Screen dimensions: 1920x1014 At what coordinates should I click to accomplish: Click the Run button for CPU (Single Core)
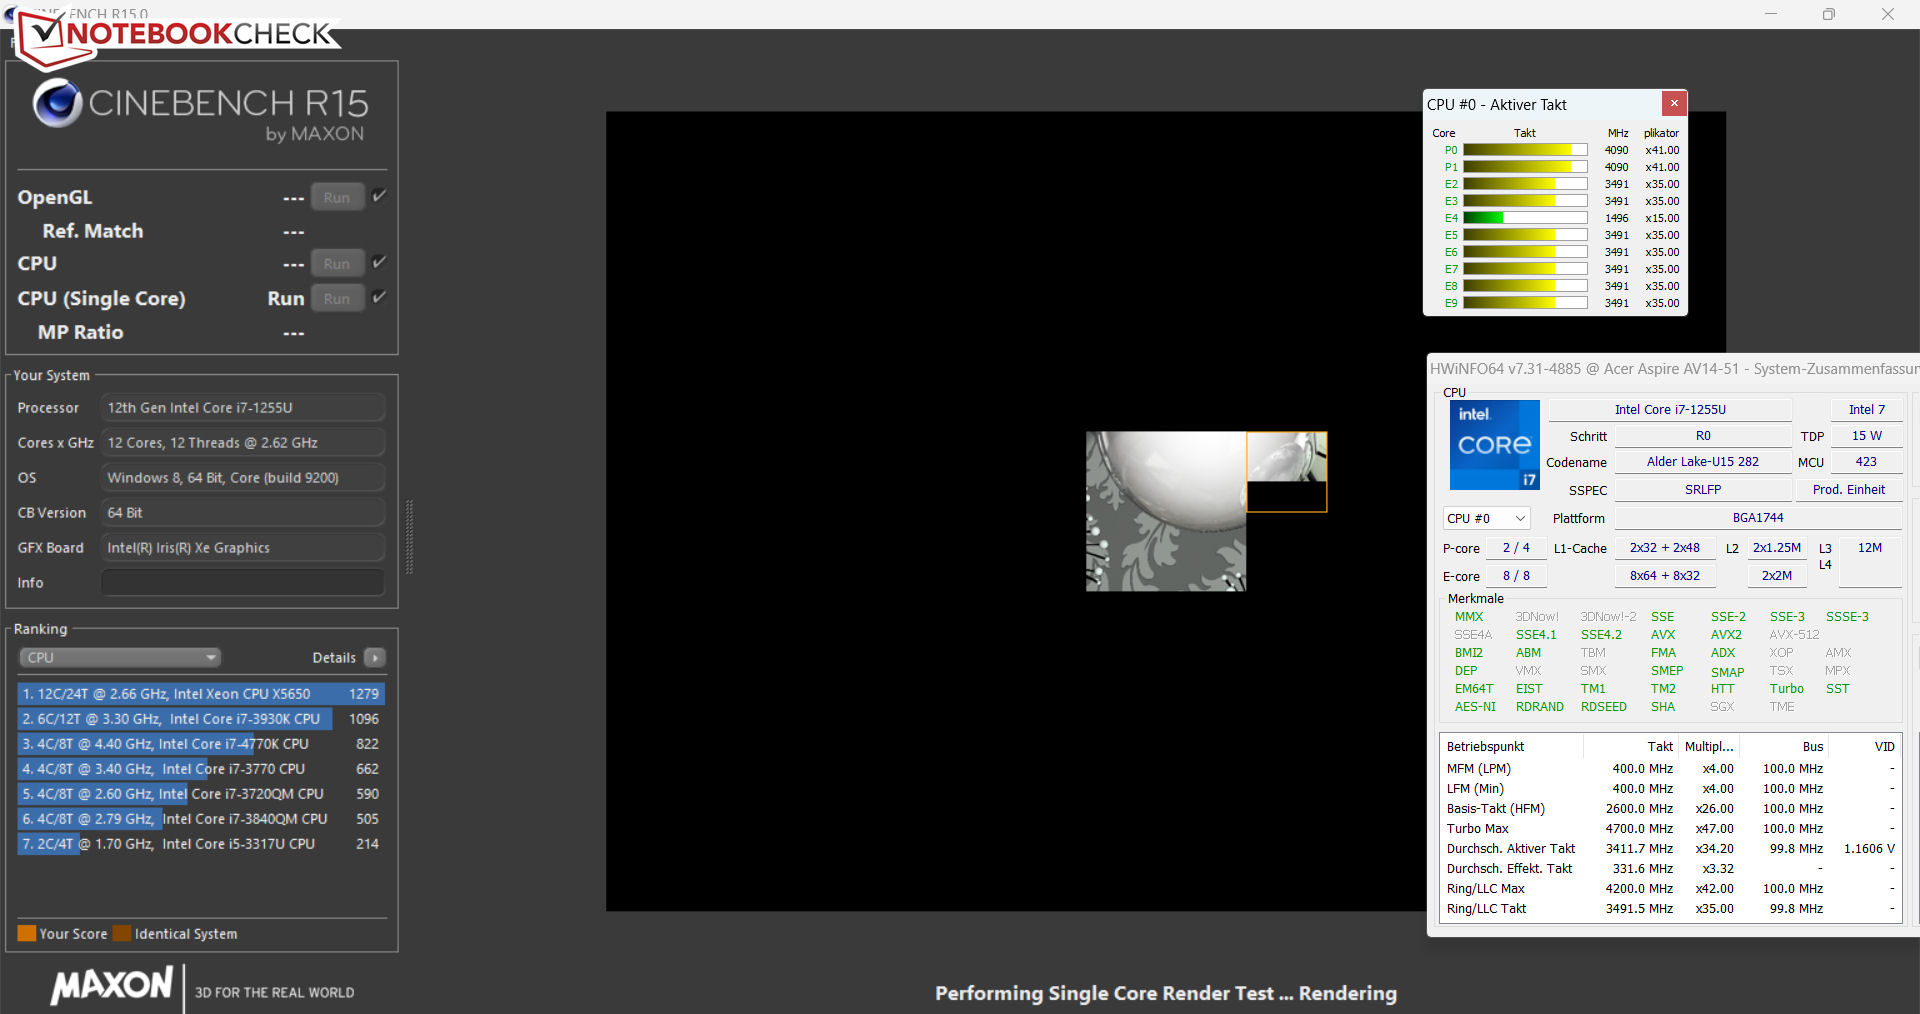(x=337, y=298)
